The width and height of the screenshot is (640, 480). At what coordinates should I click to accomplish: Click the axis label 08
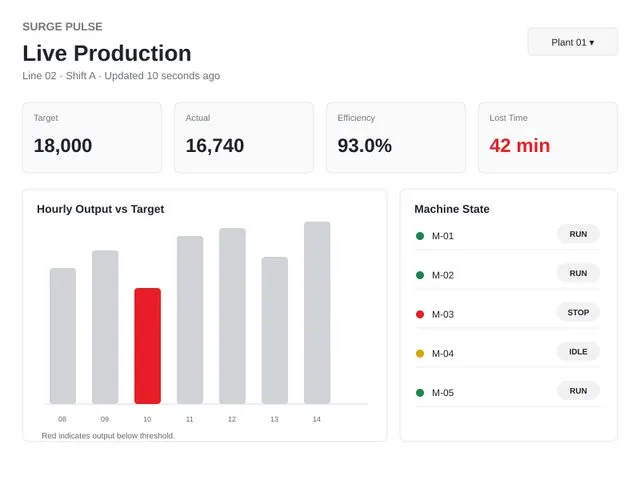coord(62,419)
